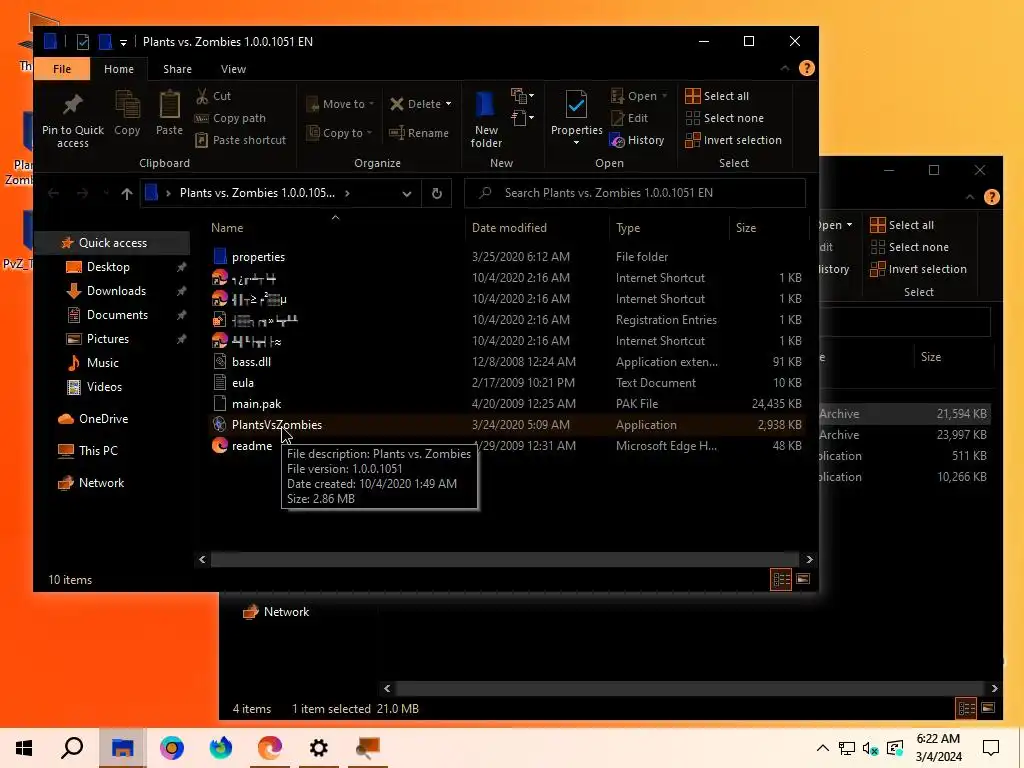
Task: Open Firefox from the taskbar
Action: [221, 748]
